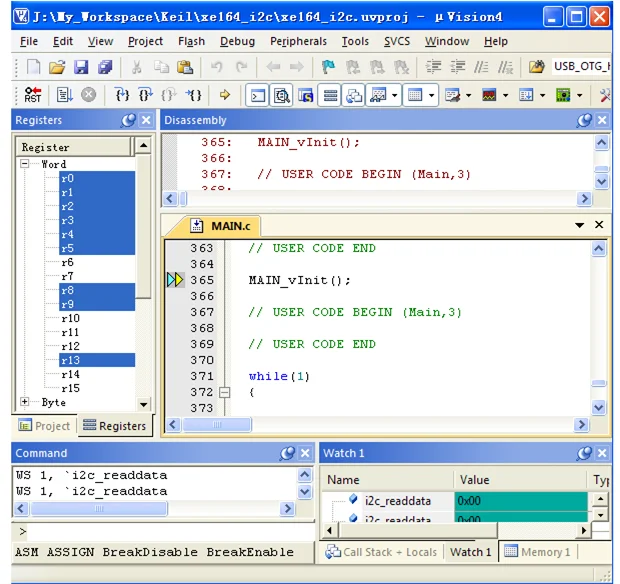Open the Watch windows dropdown arrow
The width and height of the screenshot is (620, 584).
point(395,95)
